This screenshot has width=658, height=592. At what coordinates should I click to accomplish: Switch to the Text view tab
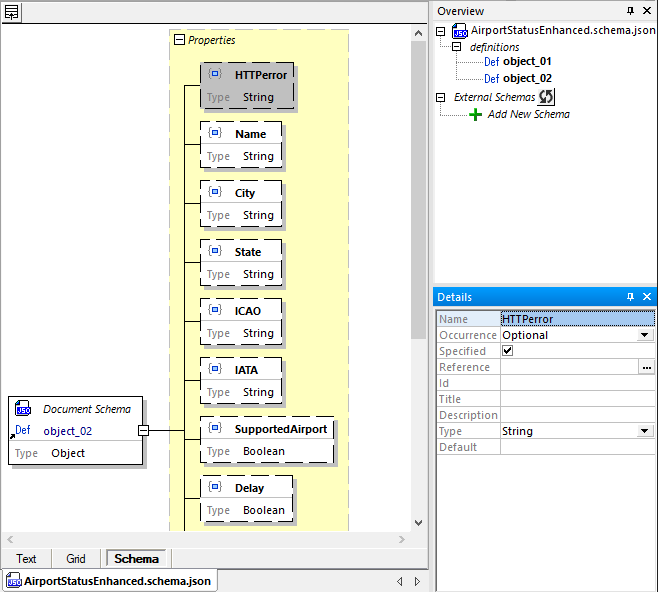26,559
